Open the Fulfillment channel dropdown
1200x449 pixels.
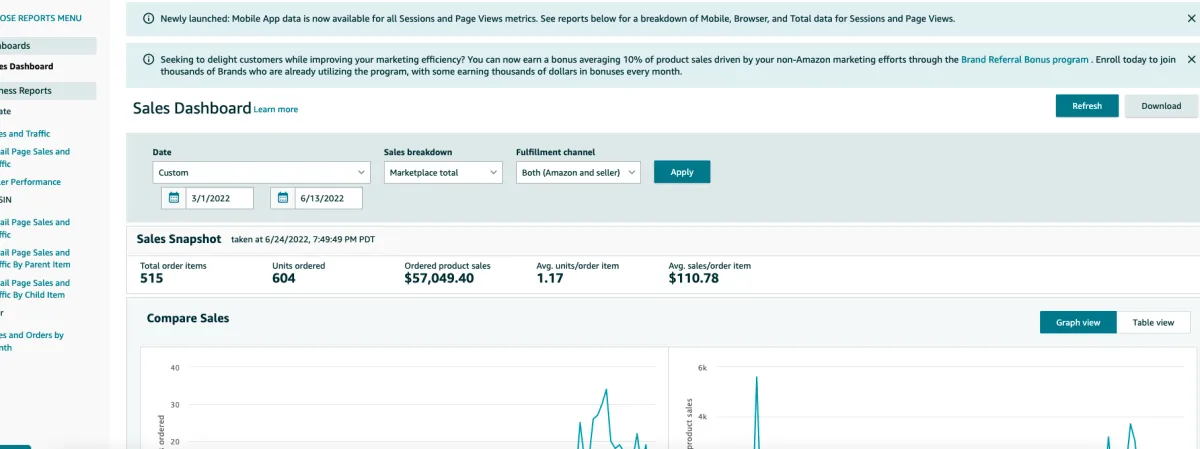coord(580,172)
